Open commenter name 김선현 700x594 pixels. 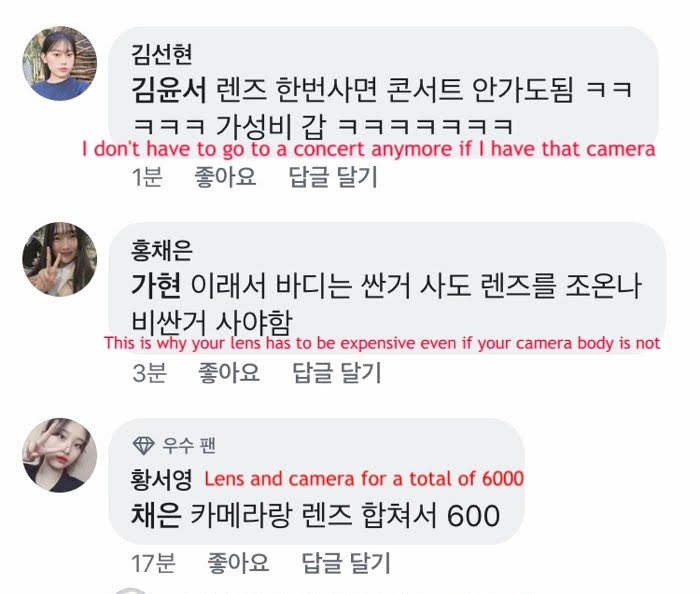click(162, 54)
